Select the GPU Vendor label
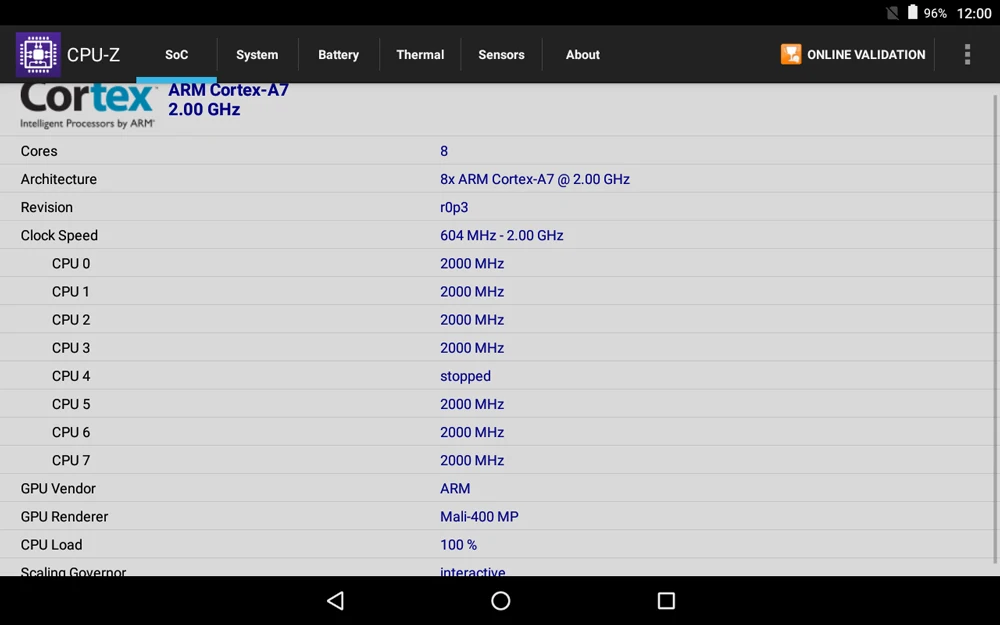This screenshot has height=625, width=1000. [58, 488]
